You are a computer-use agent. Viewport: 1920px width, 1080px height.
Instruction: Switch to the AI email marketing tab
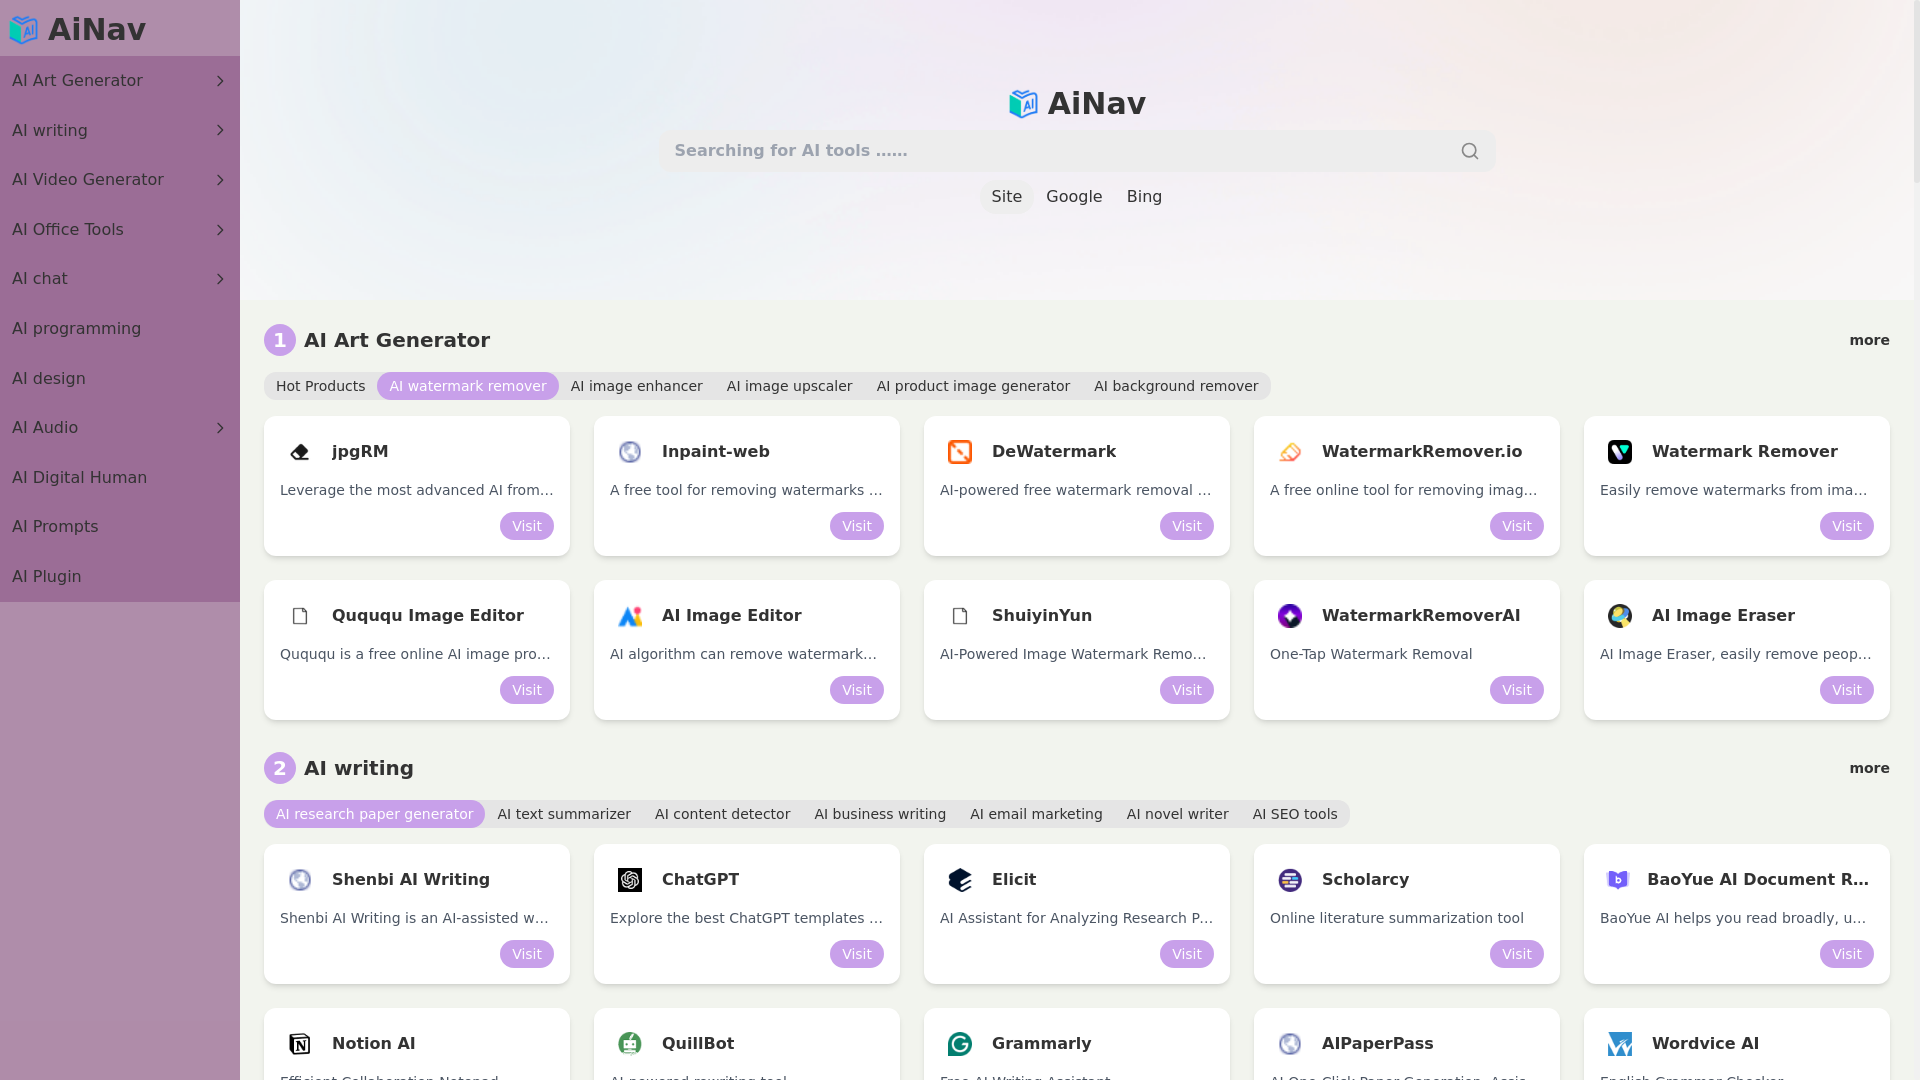pyautogui.click(x=1036, y=814)
